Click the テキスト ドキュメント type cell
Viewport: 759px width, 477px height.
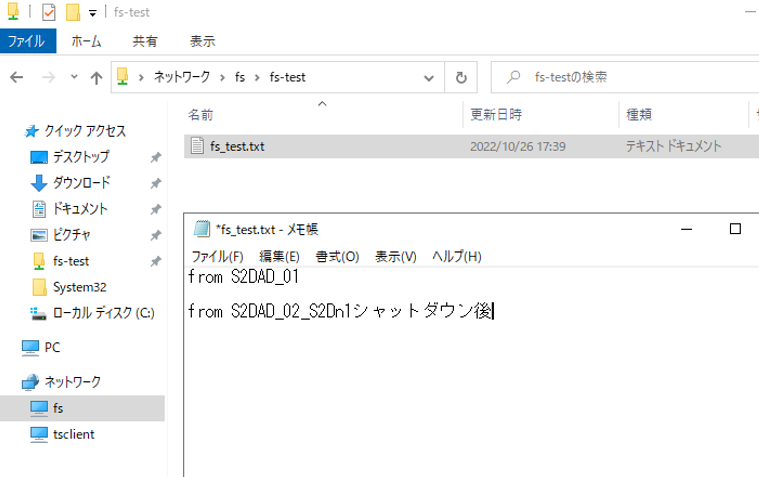(x=673, y=146)
